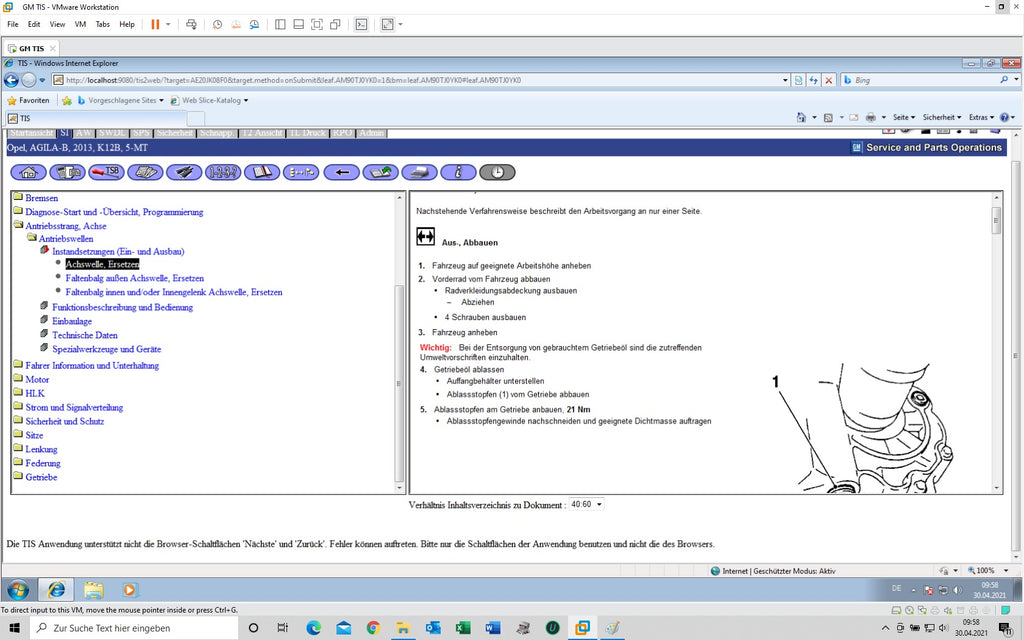Viewport: 1024px width, 640px height.
Task: Open the 1-2-3-? diagnostic codes icon
Action: pos(223,172)
